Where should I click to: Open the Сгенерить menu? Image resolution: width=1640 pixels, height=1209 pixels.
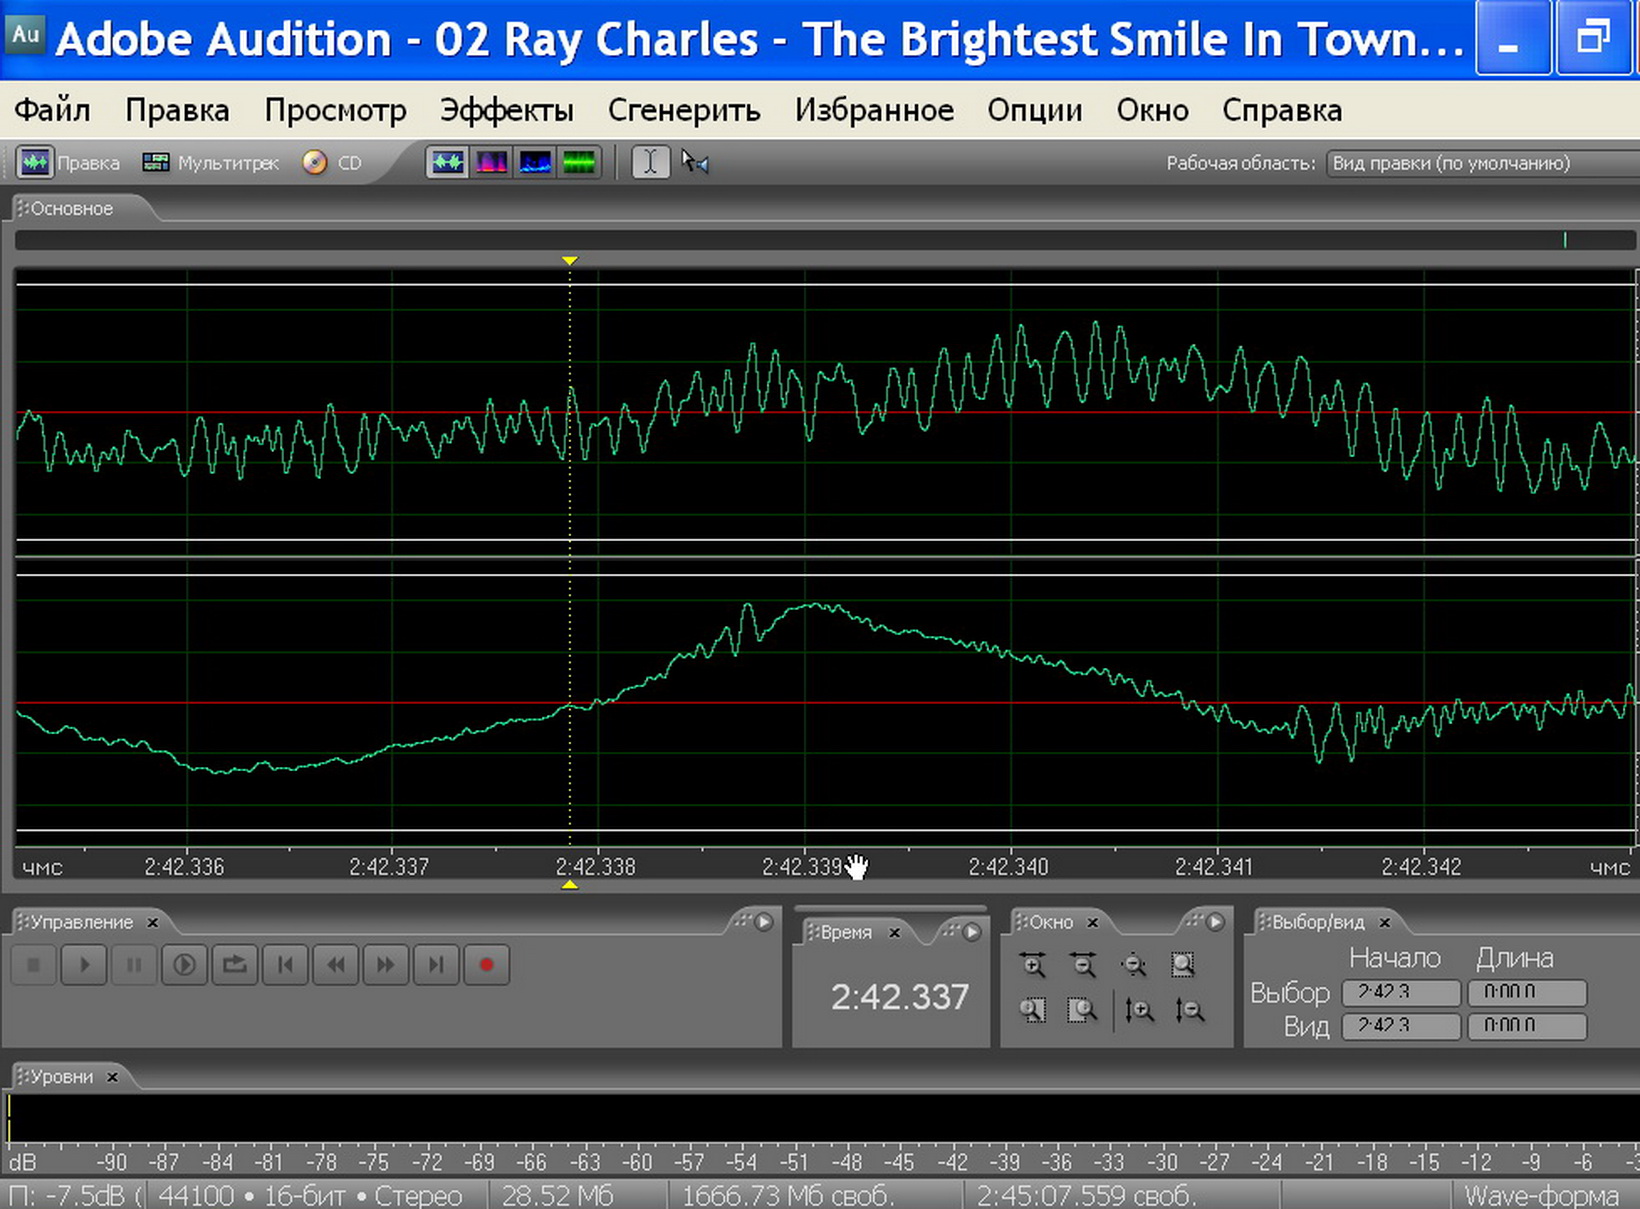tap(684, 110)
